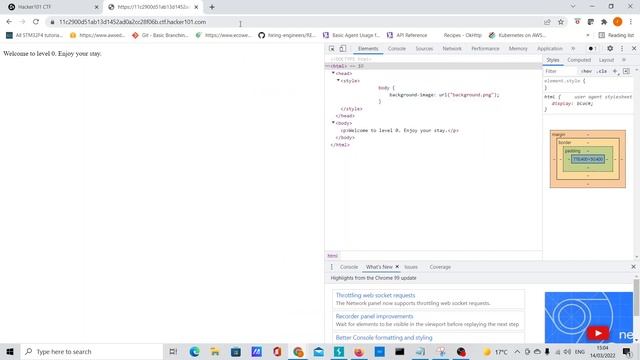640x360 pixels.
Task: Open the drawer three-dot menu
Action: (x=331, y=267)
